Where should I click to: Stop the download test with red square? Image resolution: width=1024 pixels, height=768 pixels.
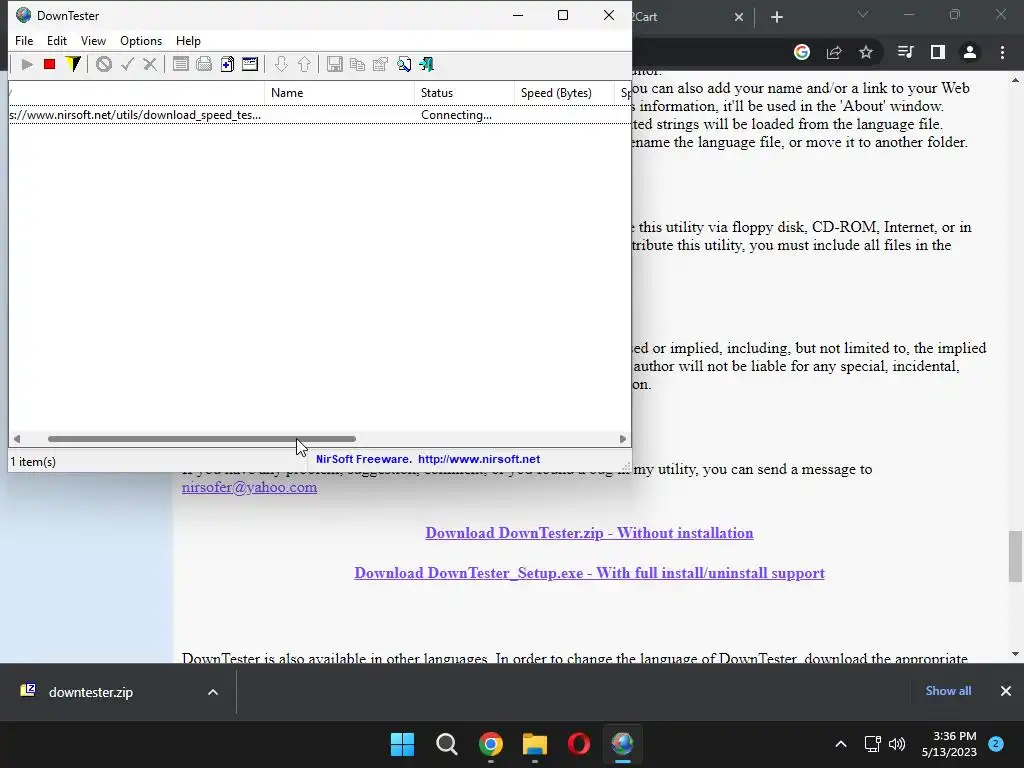(x=49, y=64)
